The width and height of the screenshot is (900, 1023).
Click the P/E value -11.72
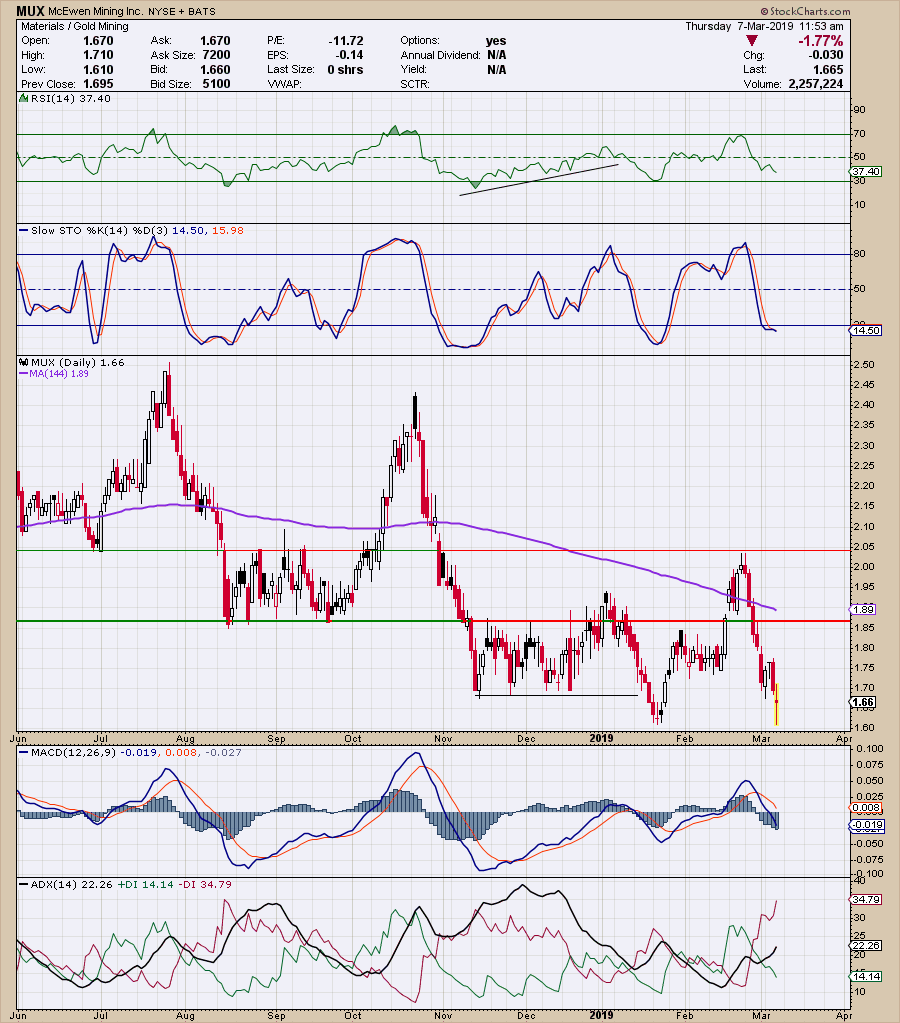click(x=346, y=40)
